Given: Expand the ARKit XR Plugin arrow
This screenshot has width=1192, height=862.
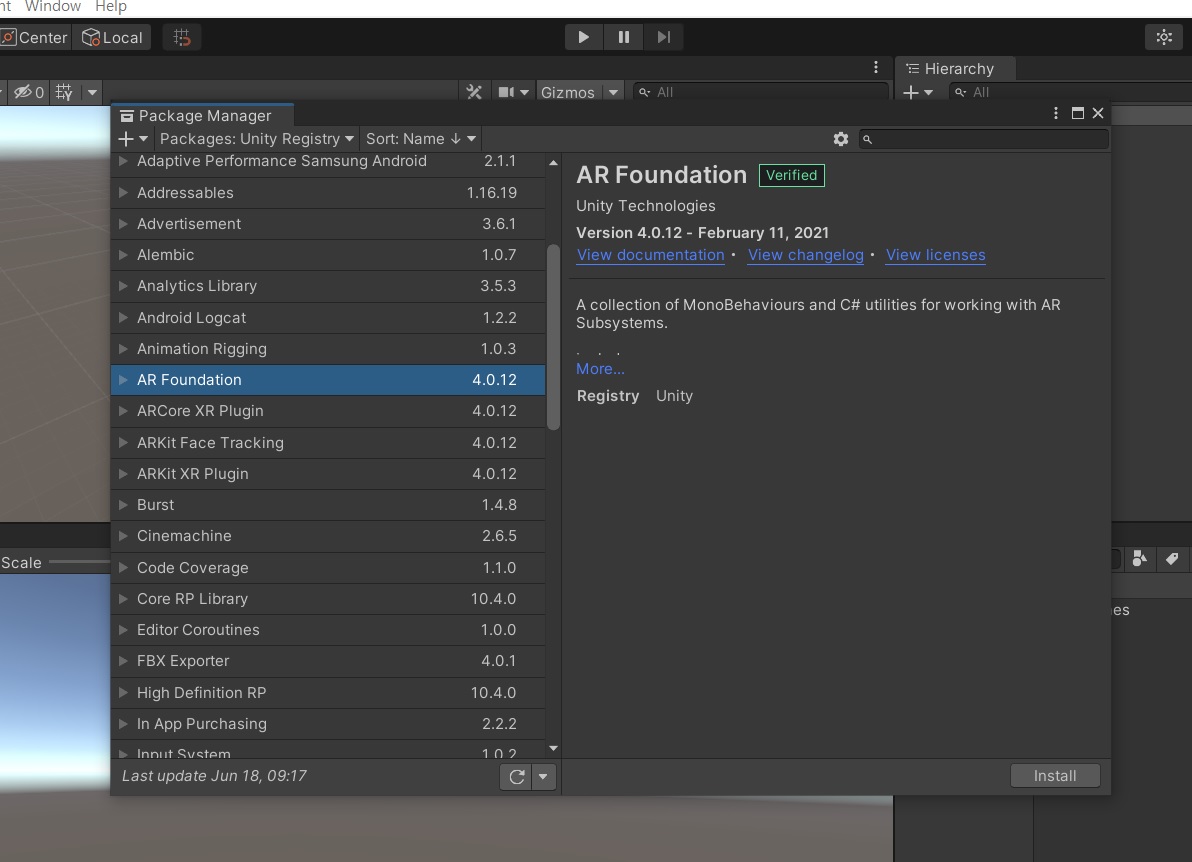Looking at the screenshot, I should [123, 474].
